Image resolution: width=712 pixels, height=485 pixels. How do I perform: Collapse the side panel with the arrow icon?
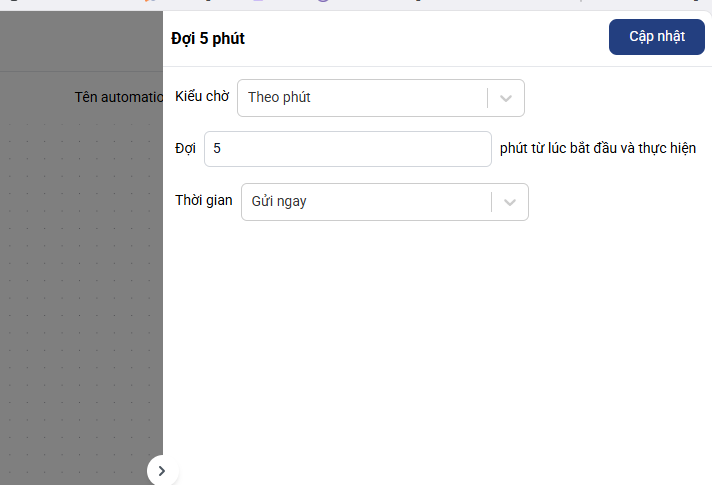click(162, 470)
